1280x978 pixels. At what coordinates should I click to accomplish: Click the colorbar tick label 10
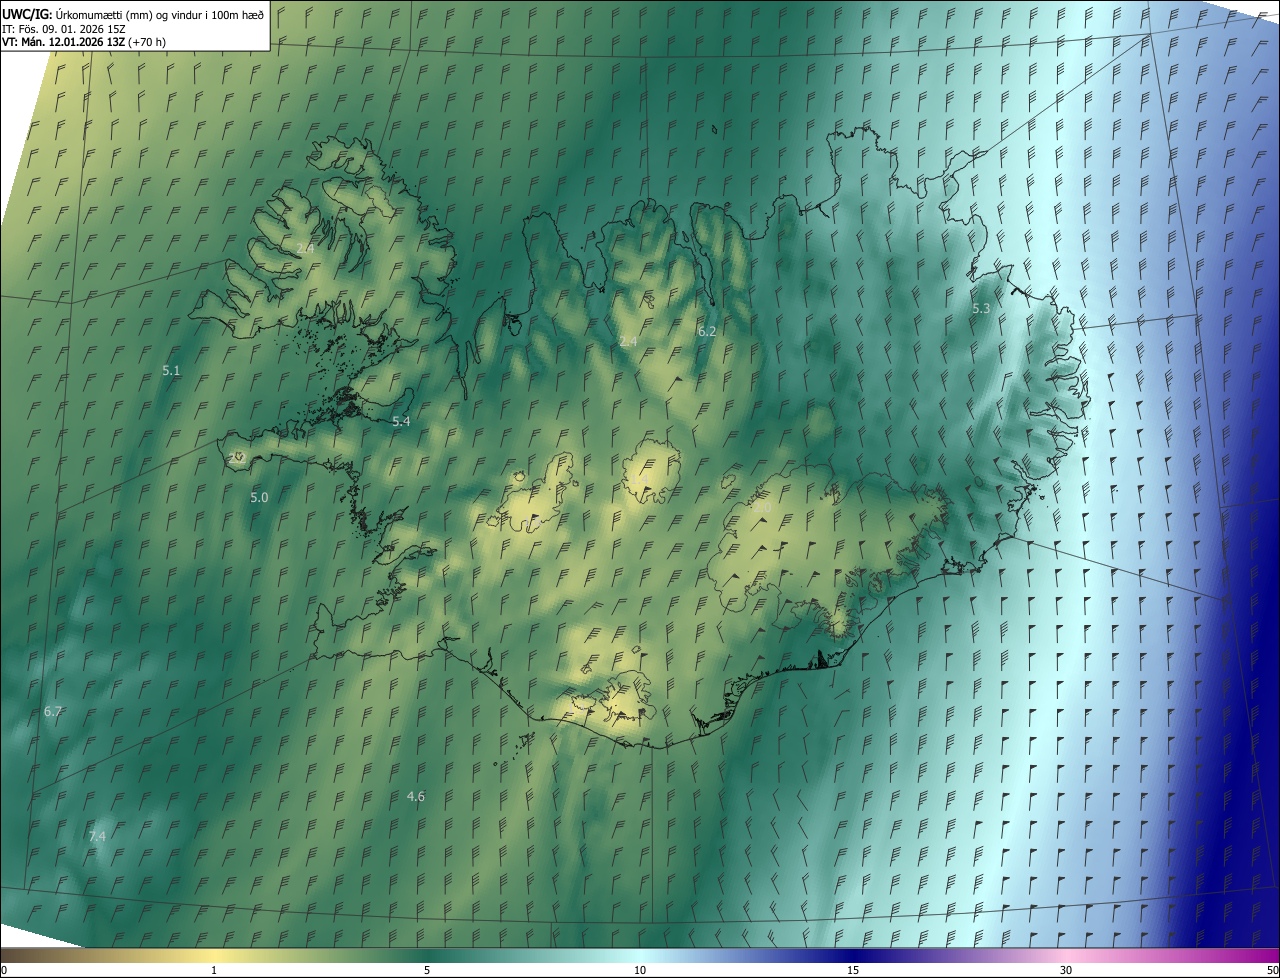pyautogui.click(x=640, y=970)
